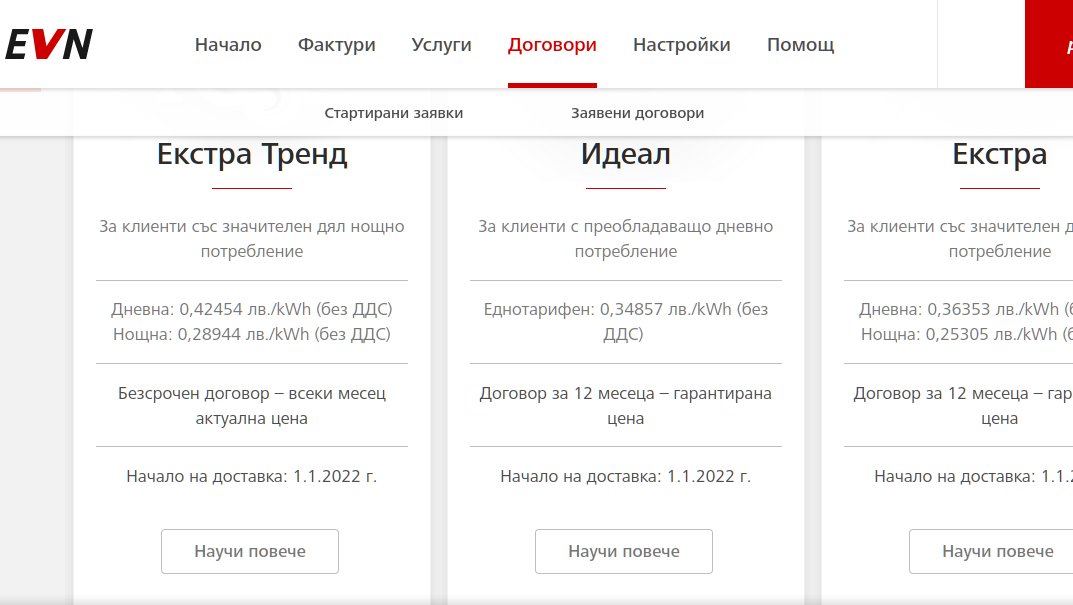Screen dimensions: 1073x605
Task: Open the Помощ menu item
Action: point(801,44)
